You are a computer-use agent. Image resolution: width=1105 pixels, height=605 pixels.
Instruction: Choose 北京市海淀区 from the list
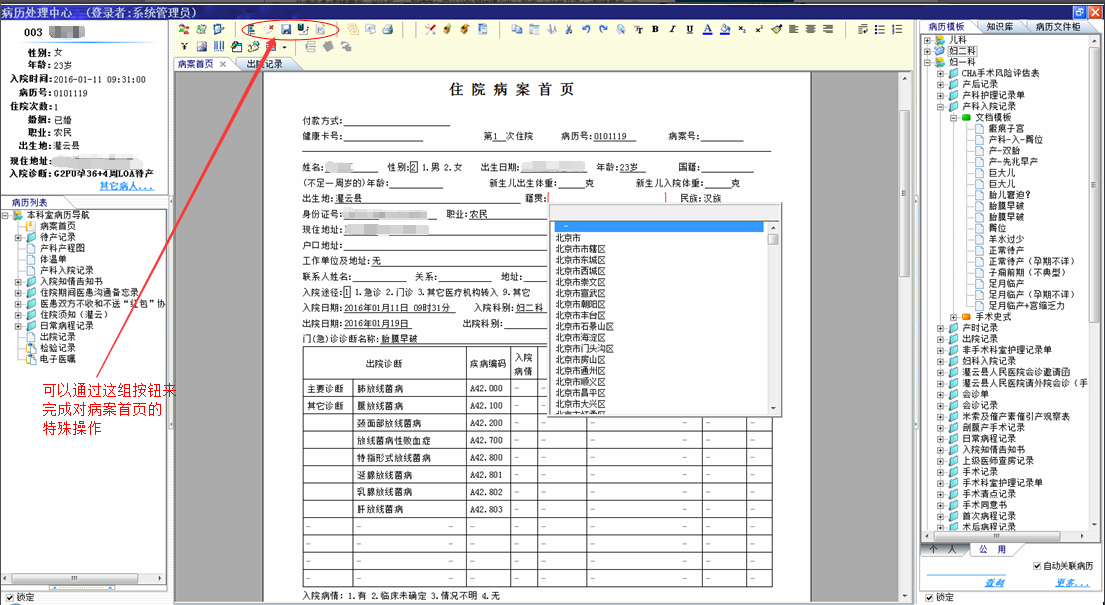580,338
